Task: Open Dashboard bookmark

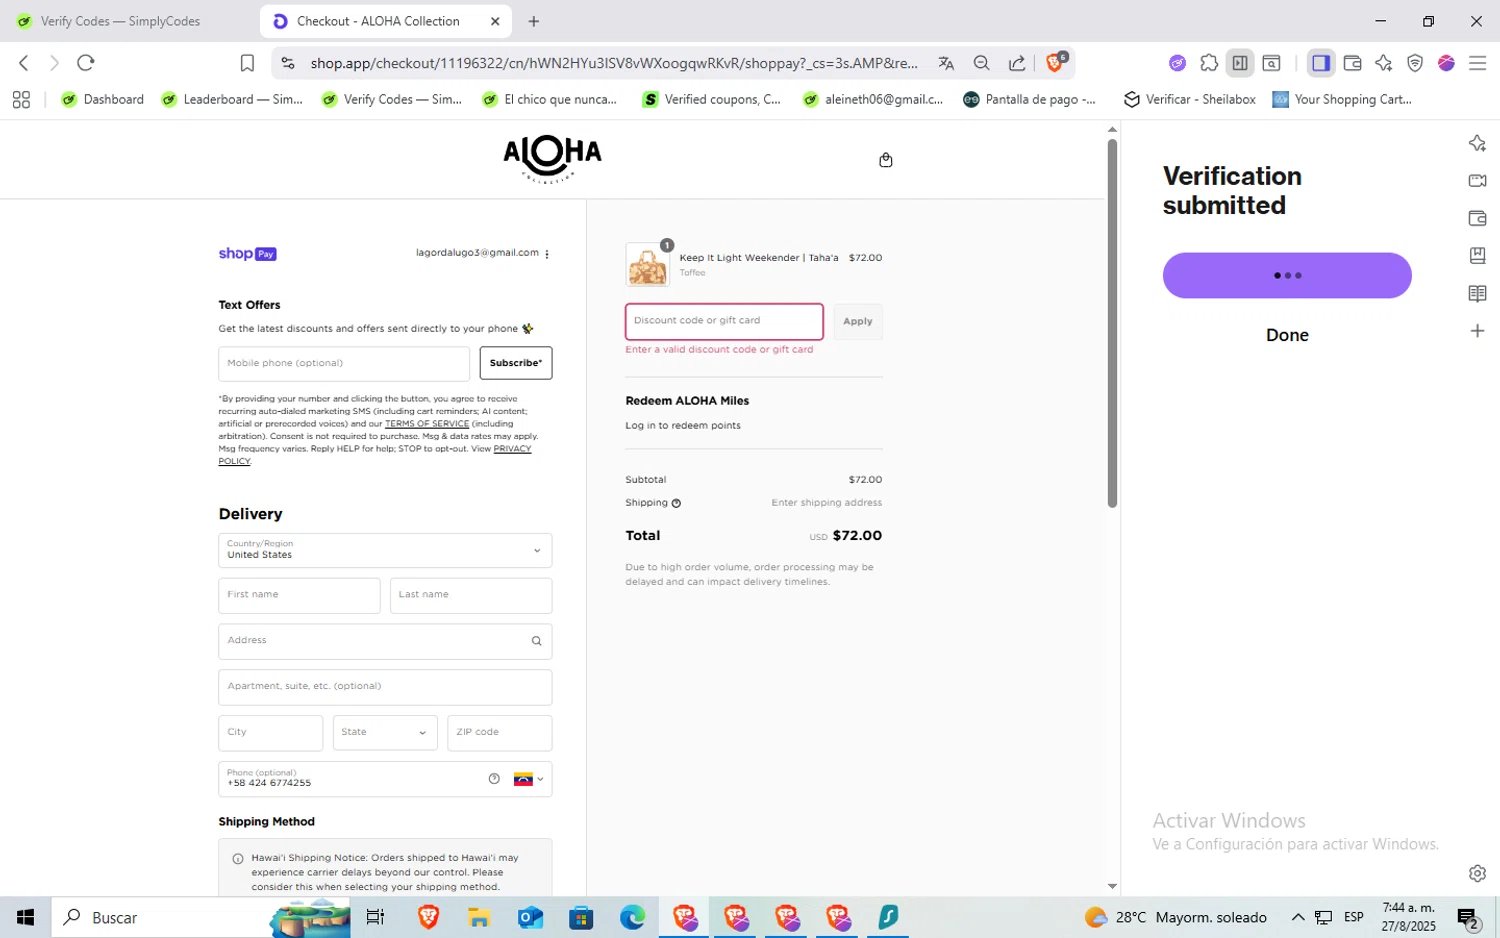Action: click(x=103, y=99)
